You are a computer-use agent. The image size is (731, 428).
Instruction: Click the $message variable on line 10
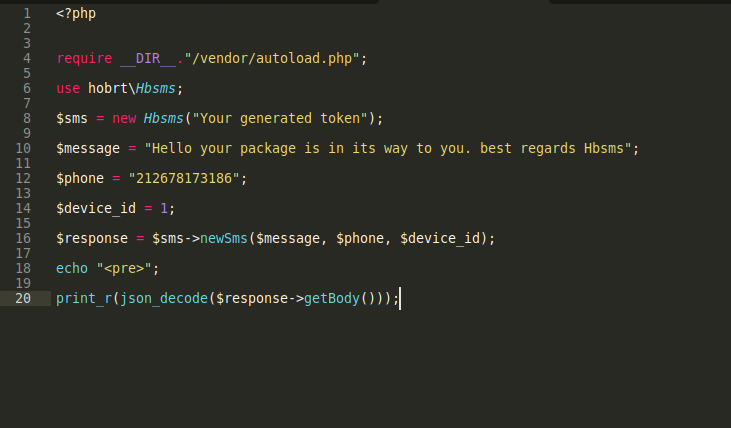coord(88,148)
